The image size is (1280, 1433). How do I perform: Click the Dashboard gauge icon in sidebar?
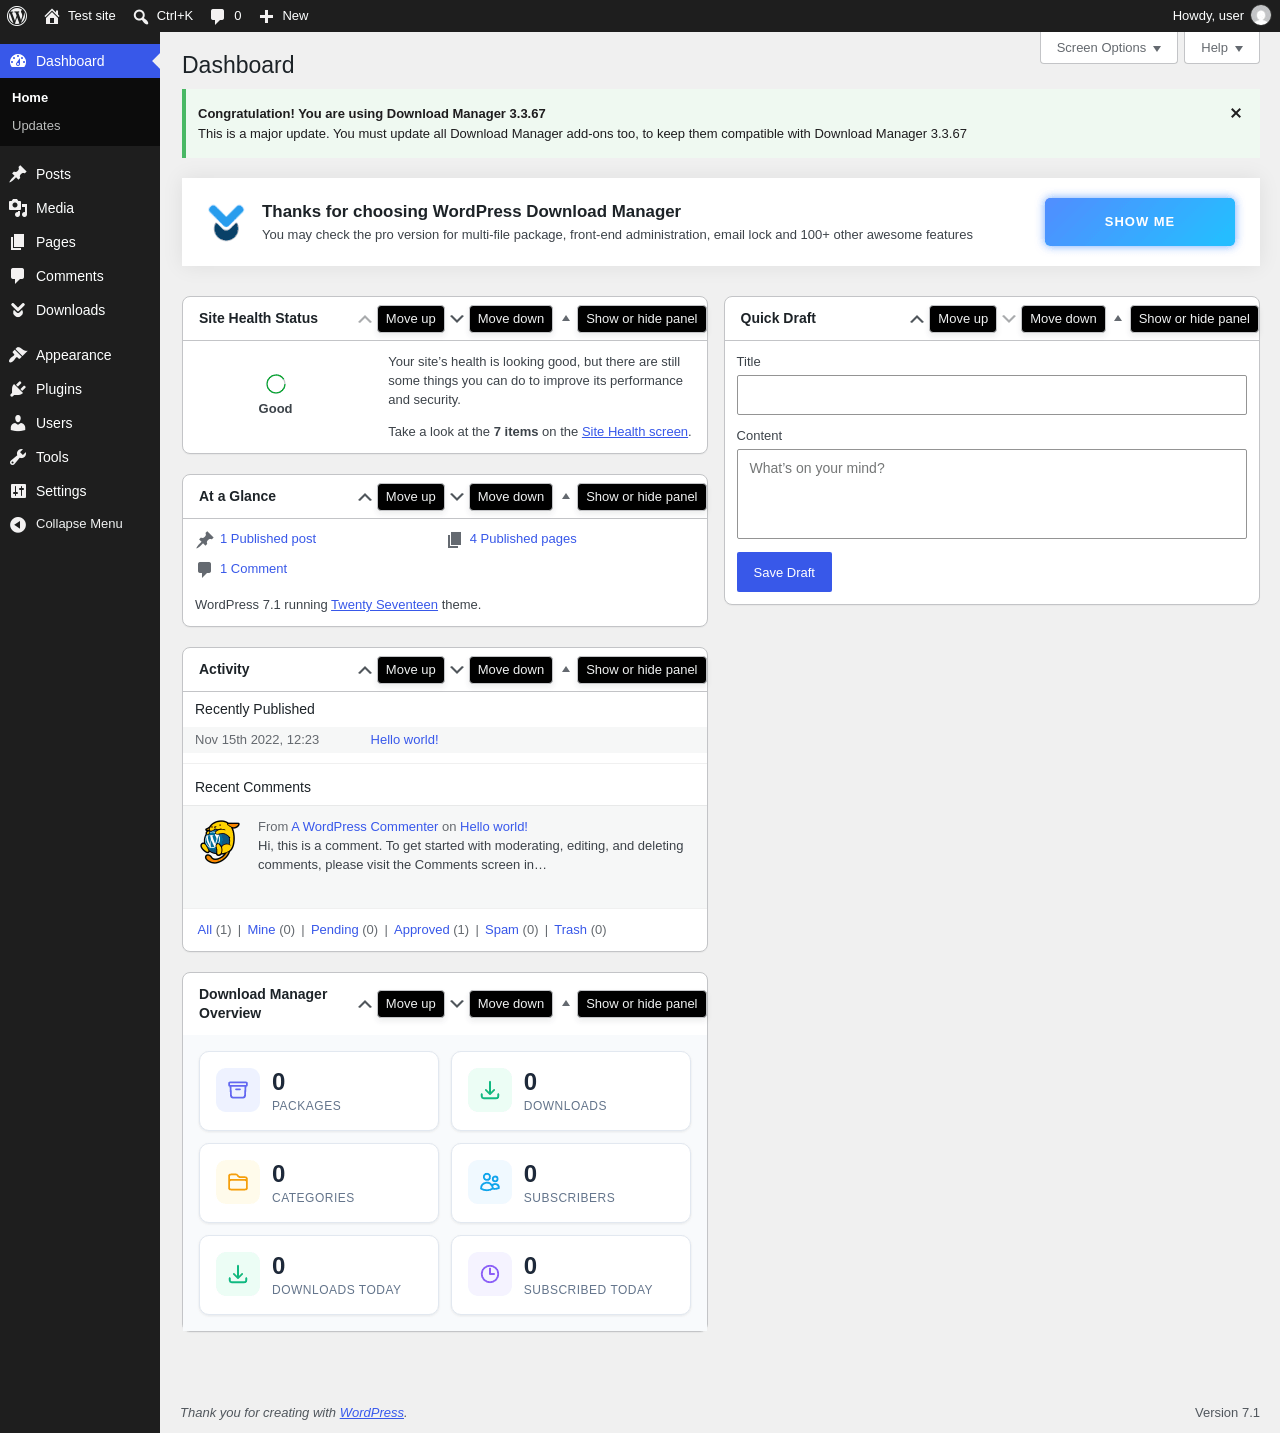tap(18, 61)
